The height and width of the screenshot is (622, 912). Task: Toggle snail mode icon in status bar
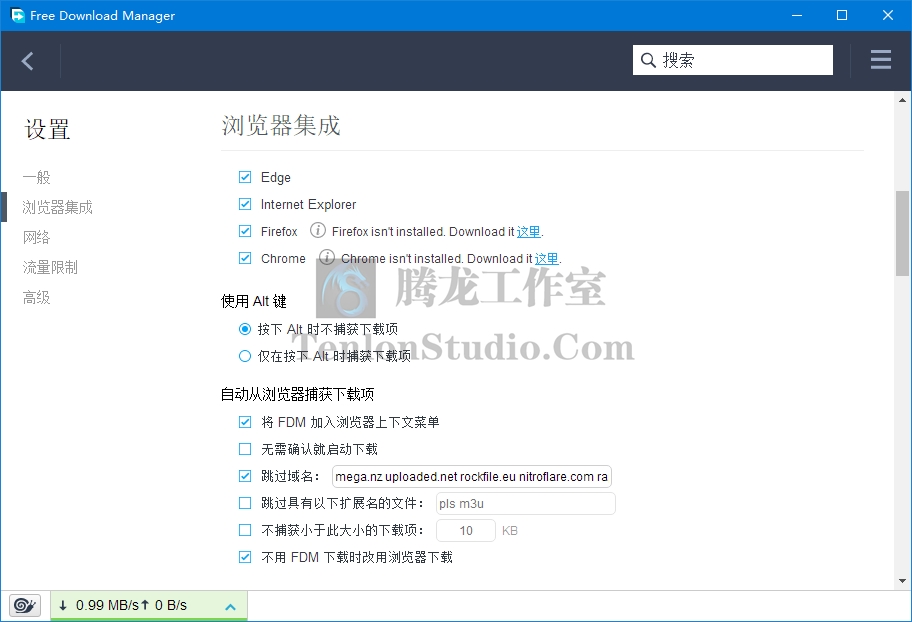24,606
